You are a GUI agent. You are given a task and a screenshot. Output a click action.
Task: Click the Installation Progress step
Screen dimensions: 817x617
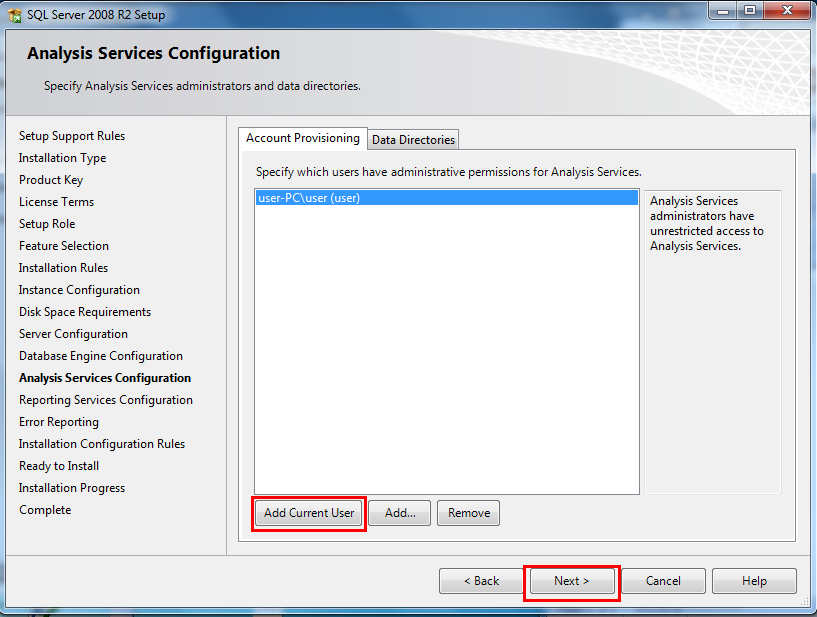click(x=72, y=488)
